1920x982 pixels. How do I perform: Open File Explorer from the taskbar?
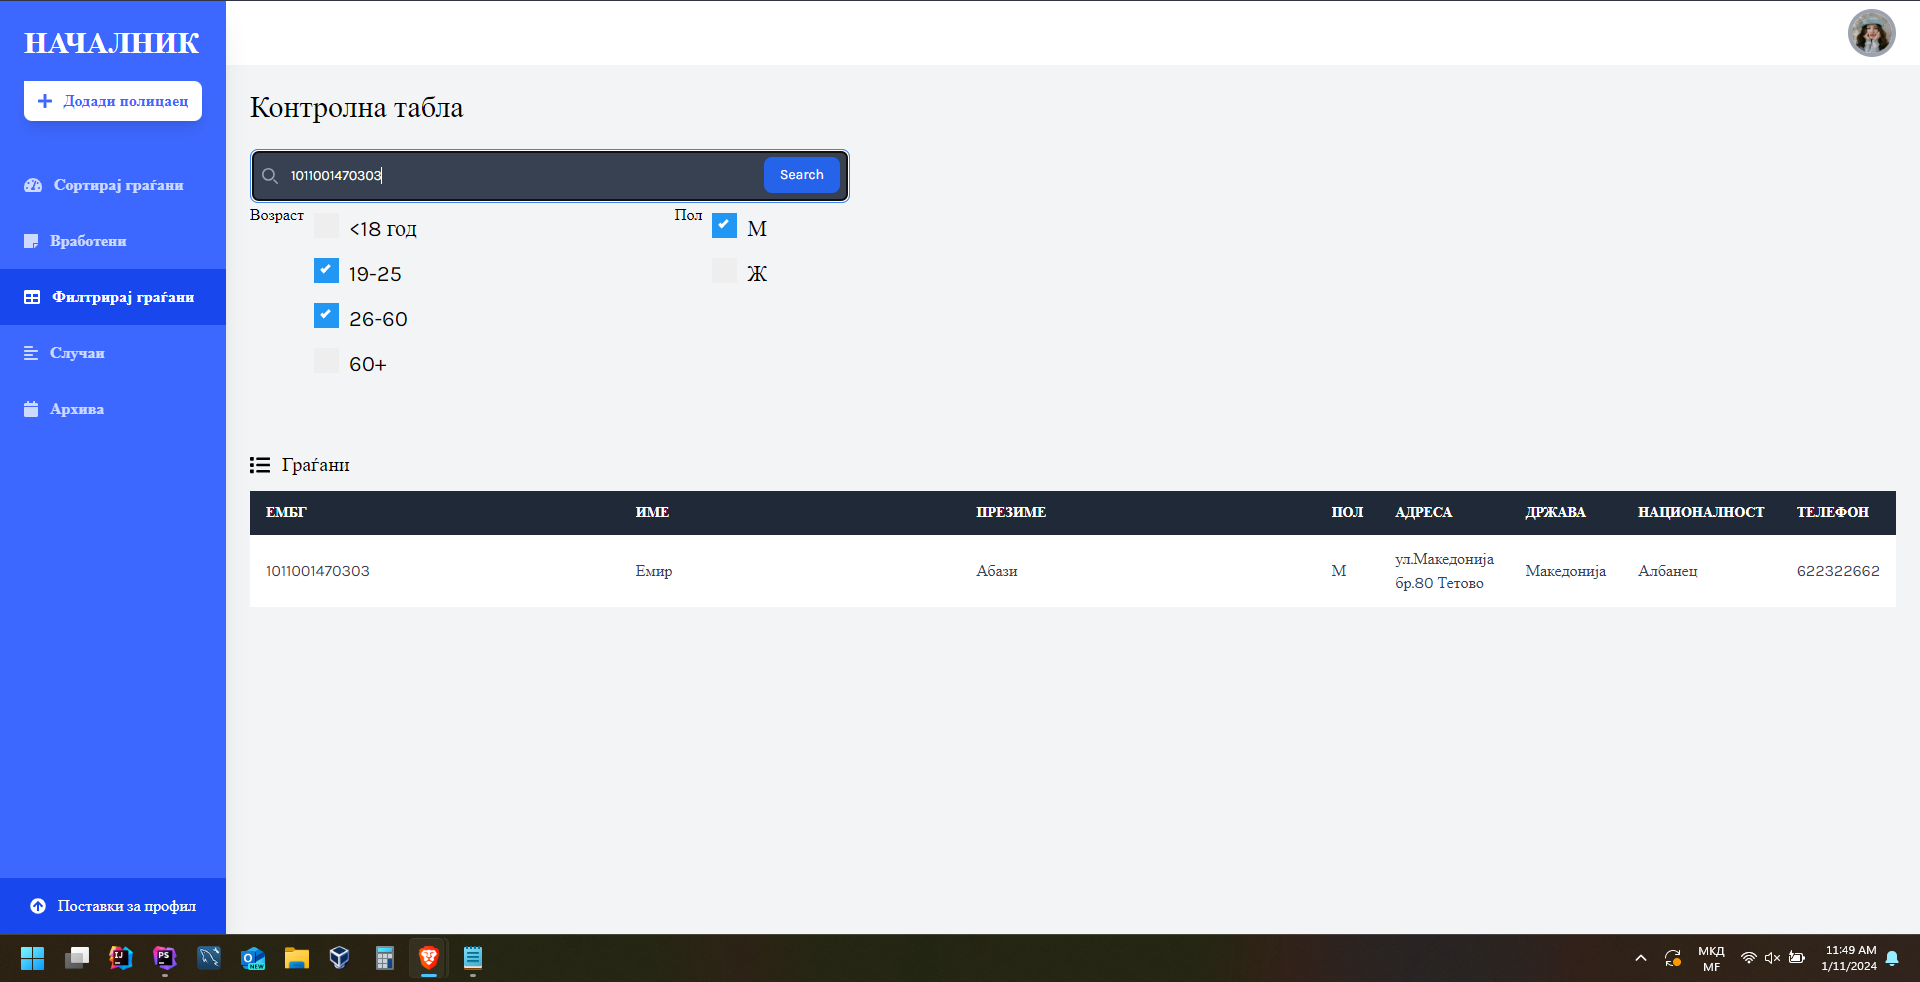[x=297, y=958]
